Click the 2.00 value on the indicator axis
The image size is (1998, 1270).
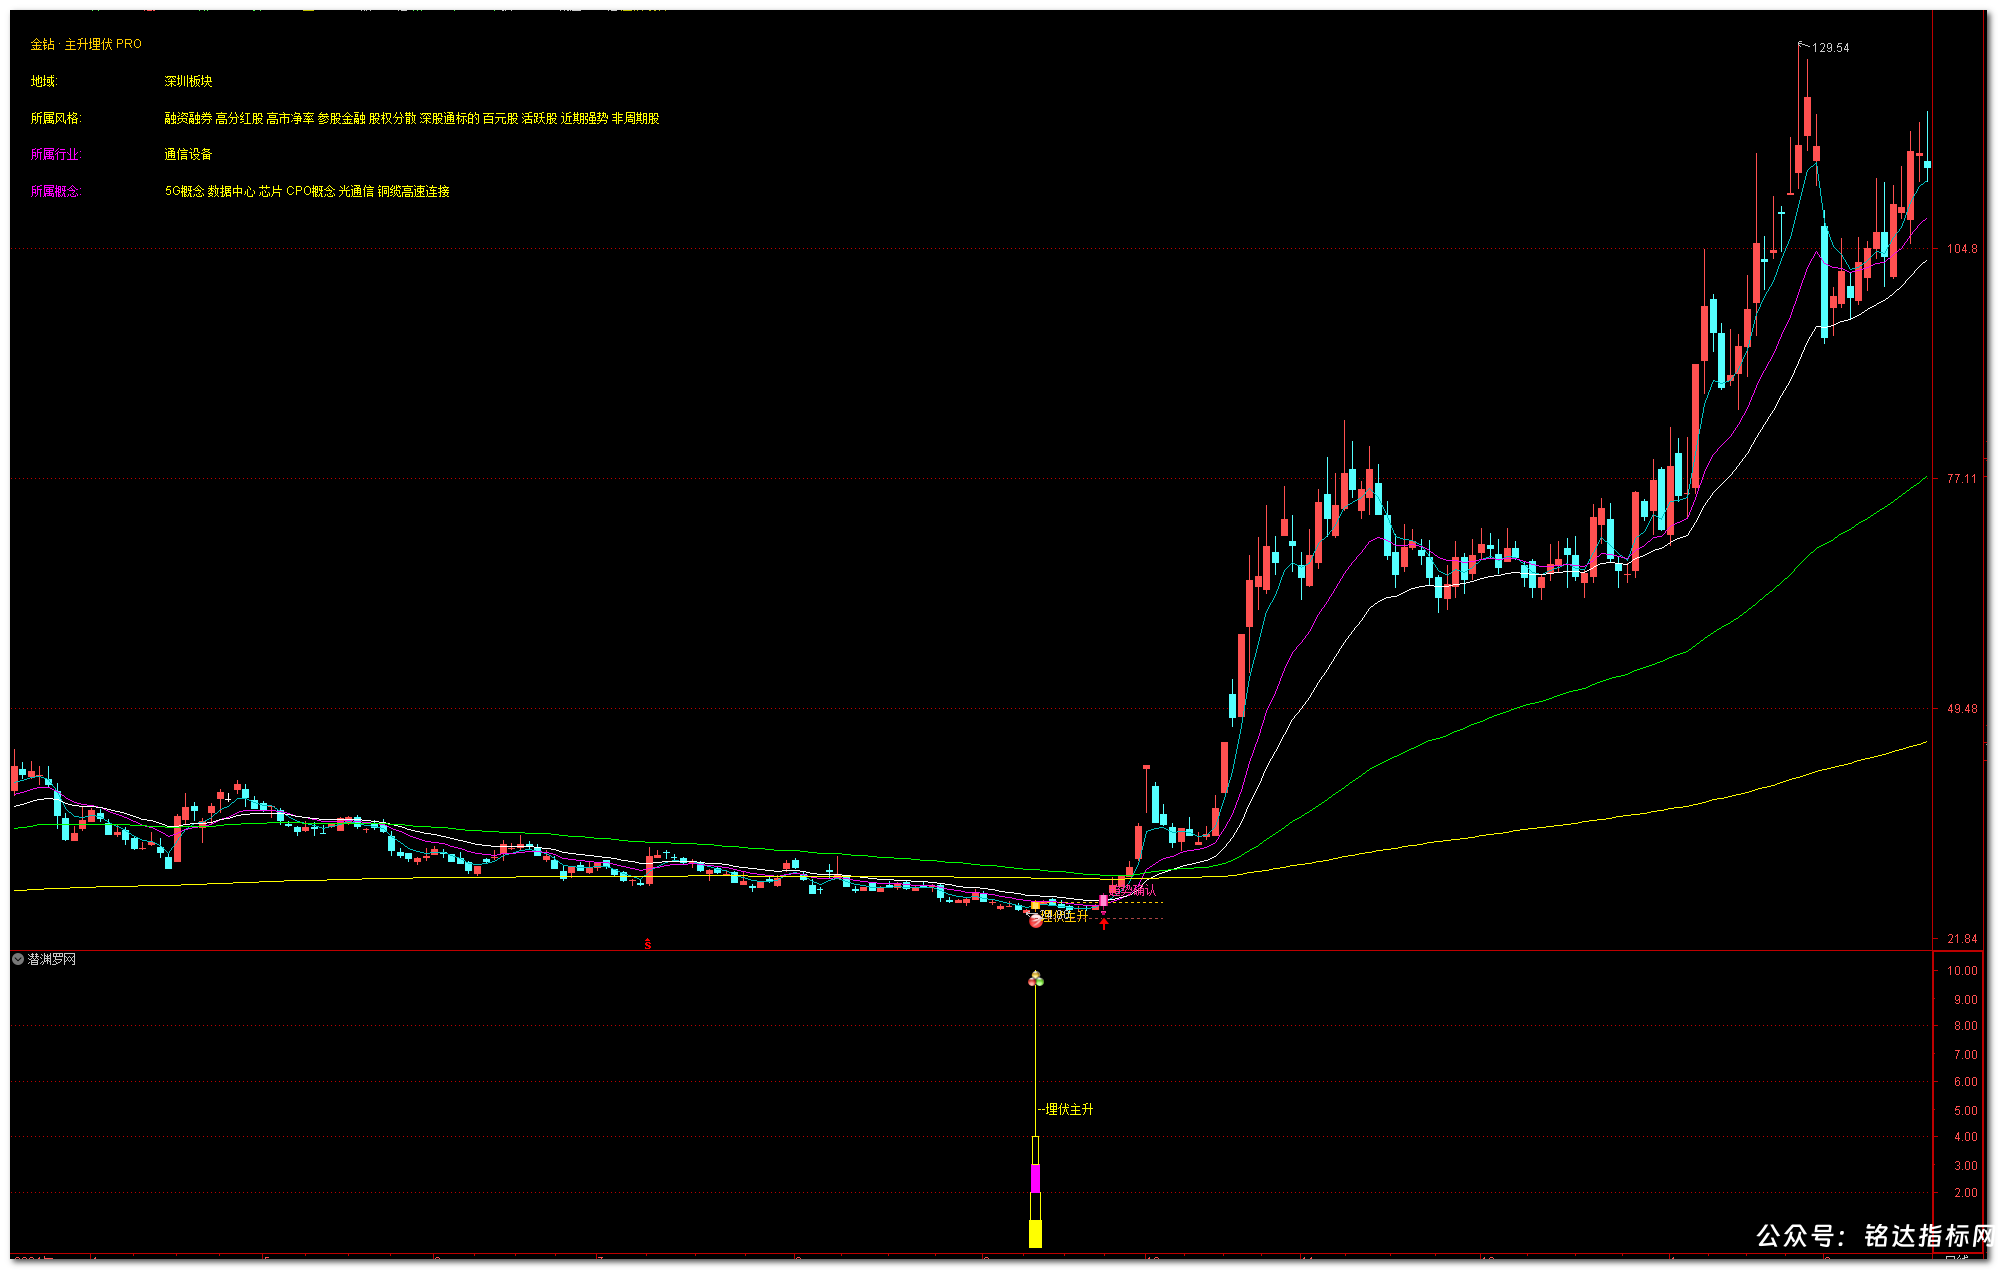pos(1965,1193)
